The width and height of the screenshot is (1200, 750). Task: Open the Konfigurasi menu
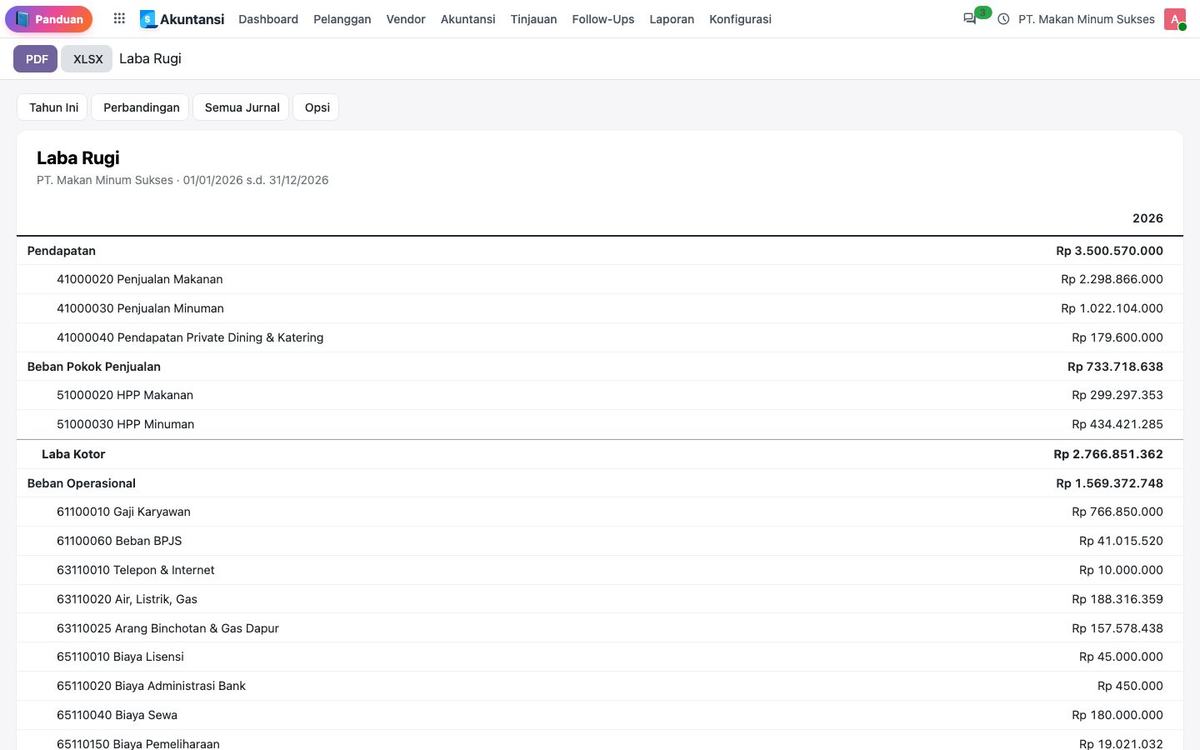tap(740, 19)
